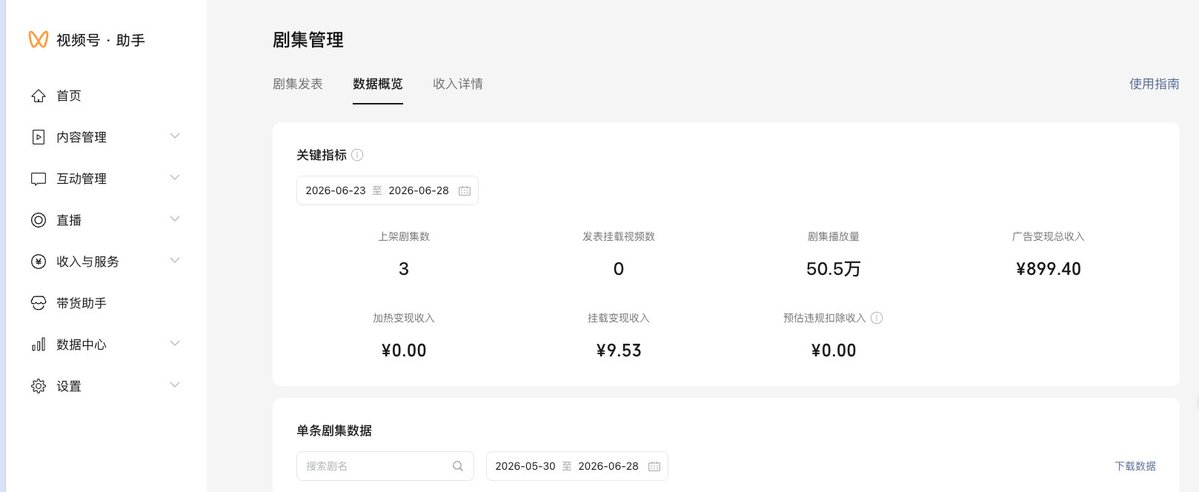The height and width of the screenshot is (492, 1199).
Task: Click the end date 2026-06-28 in 关键指标
Action: 419,191
